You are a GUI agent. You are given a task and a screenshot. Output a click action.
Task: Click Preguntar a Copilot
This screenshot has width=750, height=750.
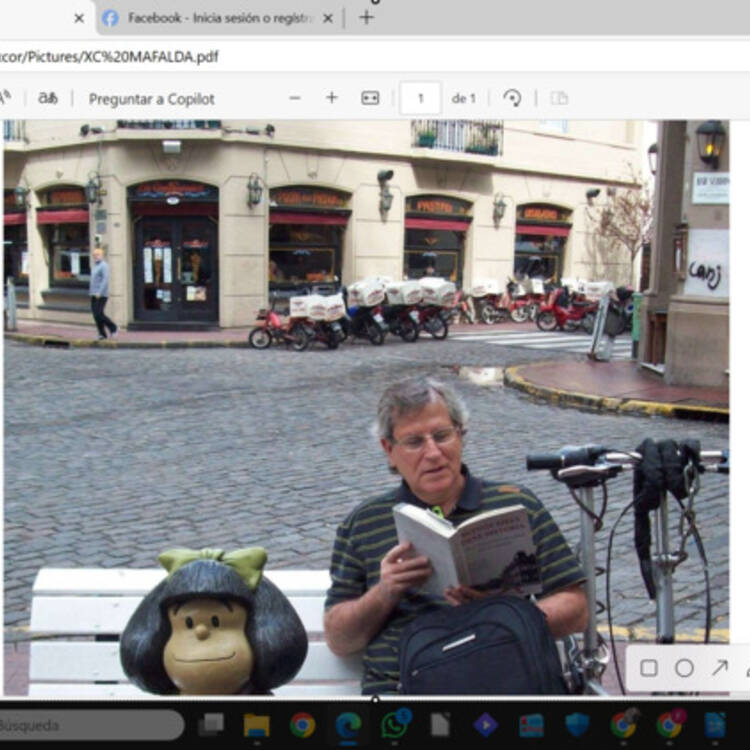[151, 99]
